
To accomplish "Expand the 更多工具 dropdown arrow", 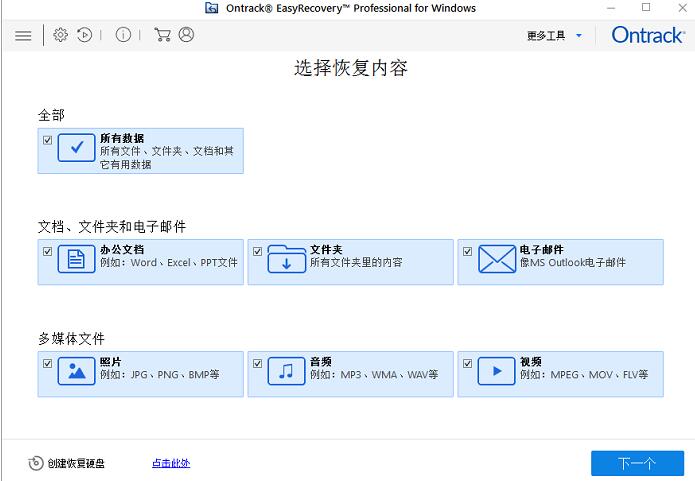I will coord(579,36).
